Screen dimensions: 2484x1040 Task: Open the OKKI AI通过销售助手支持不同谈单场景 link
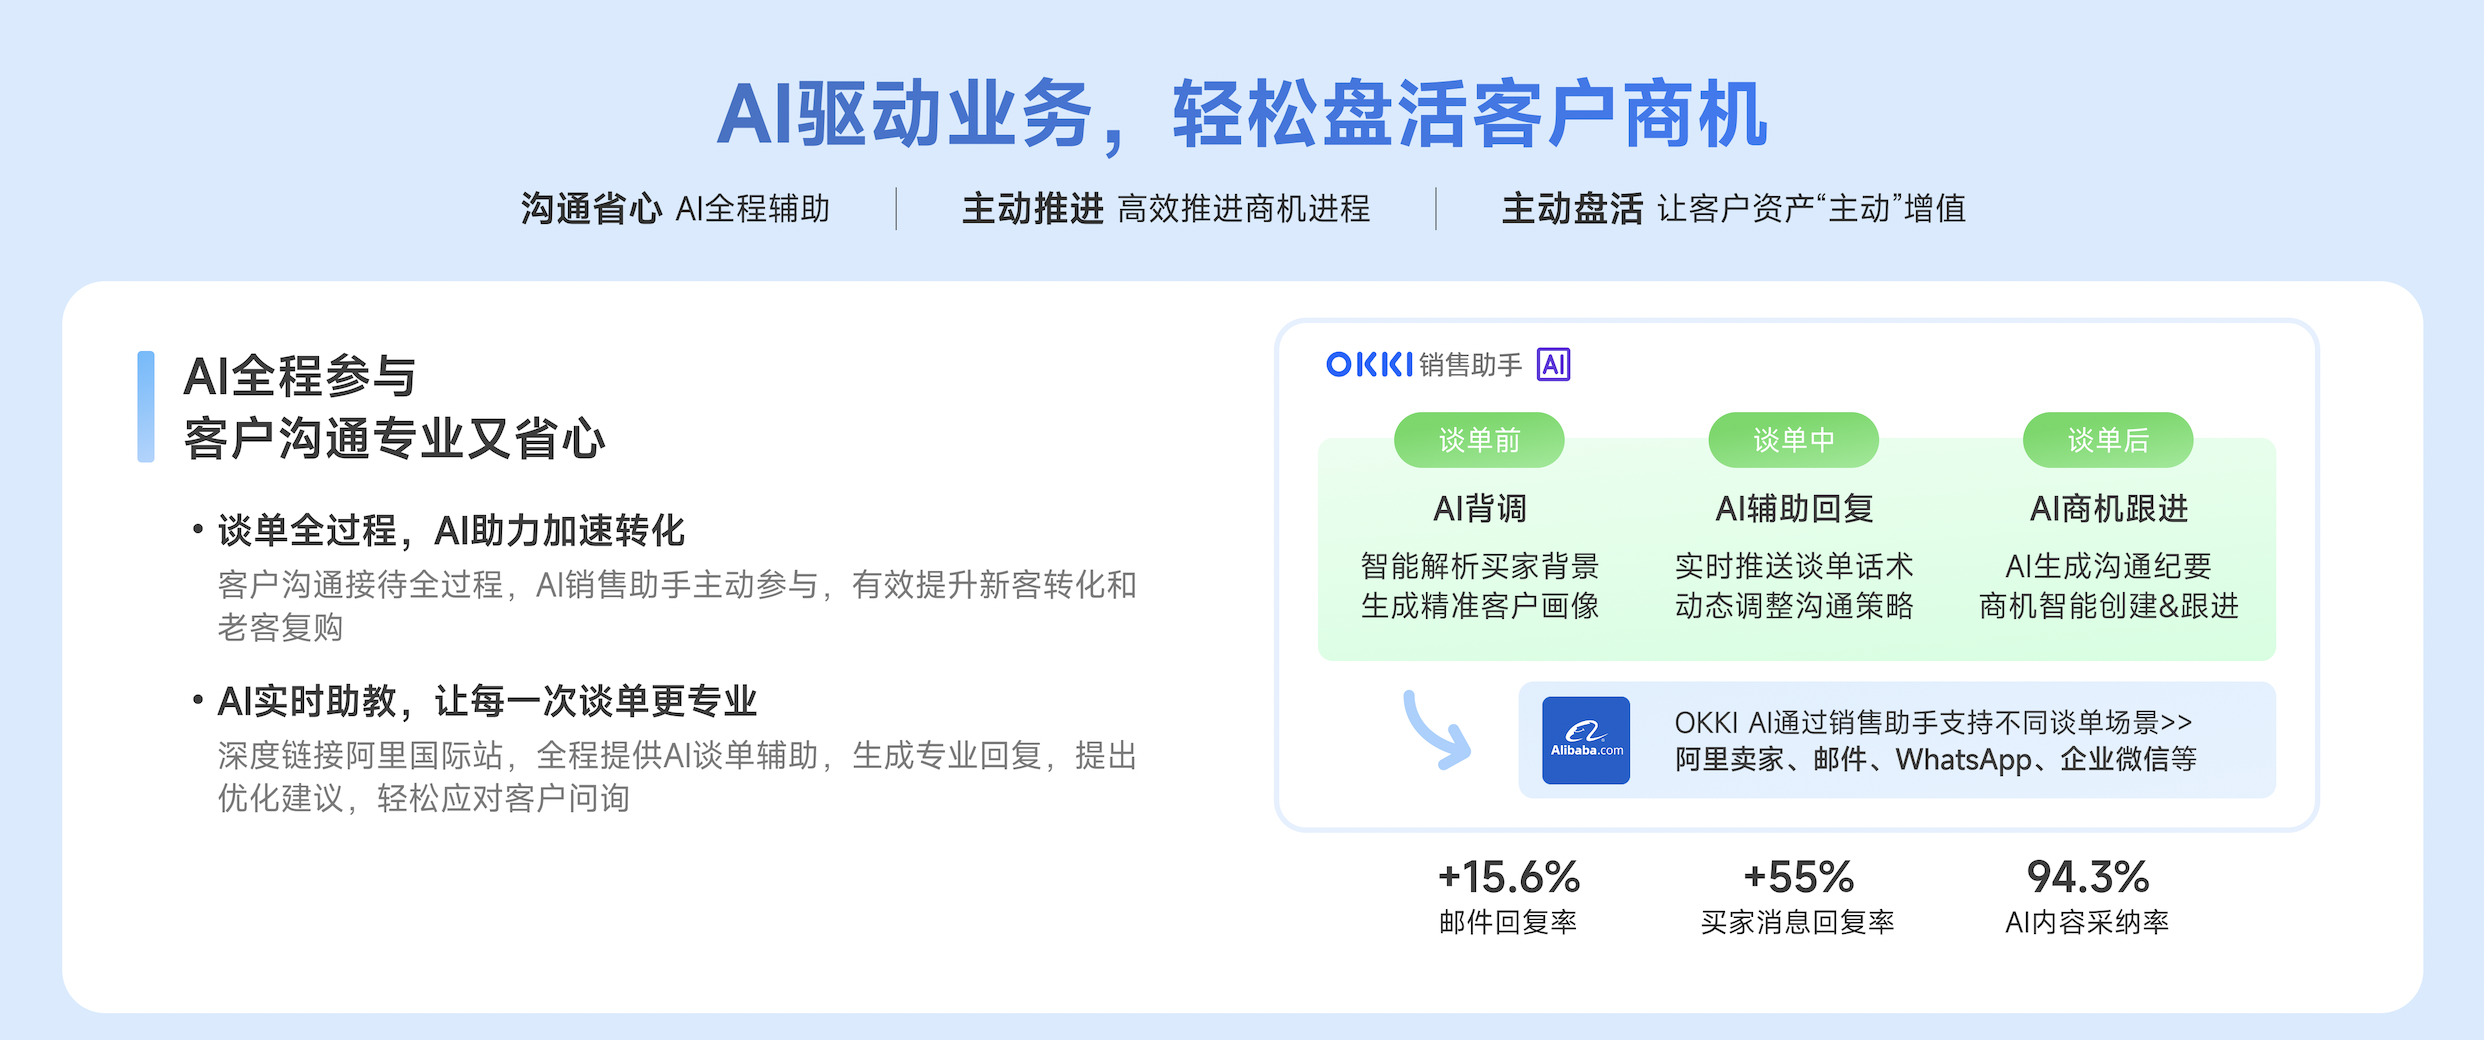point(1932,722)
